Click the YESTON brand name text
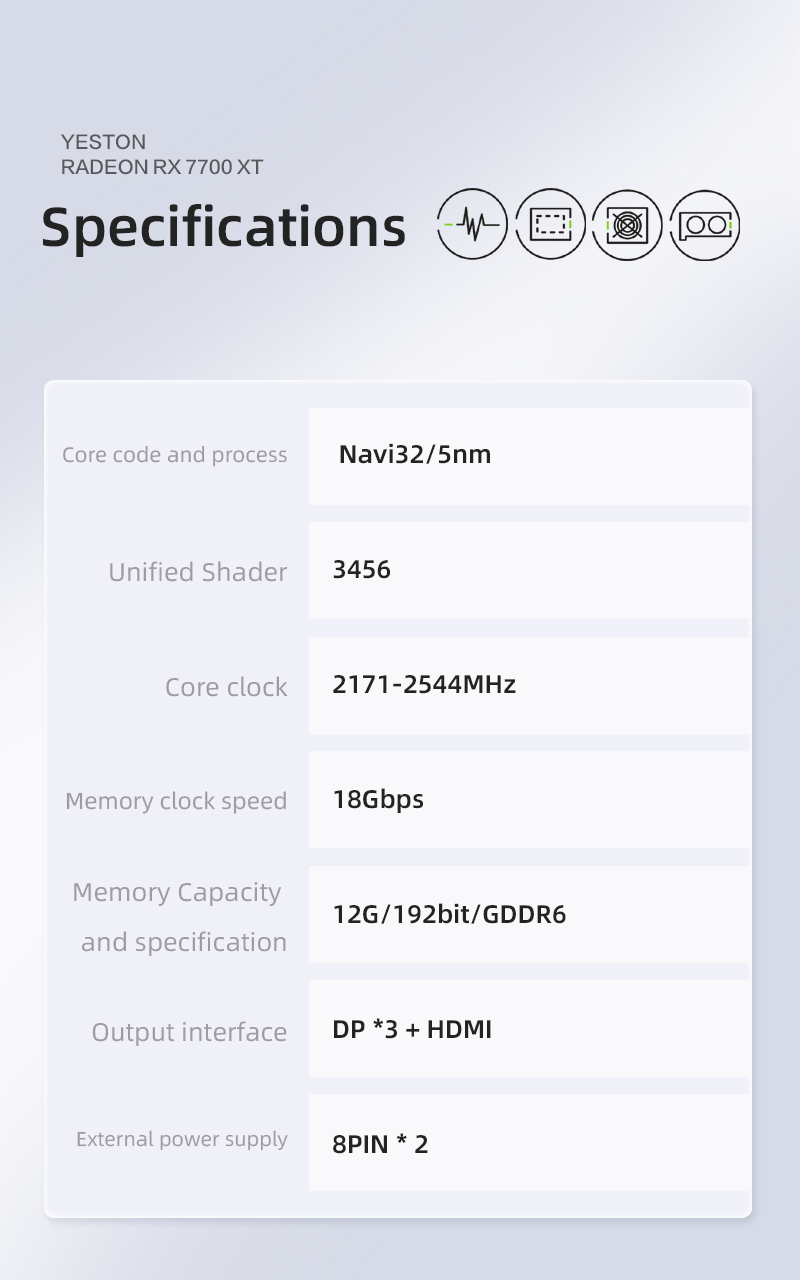Screen dimensions: 800x1280 tap(103, 142)
